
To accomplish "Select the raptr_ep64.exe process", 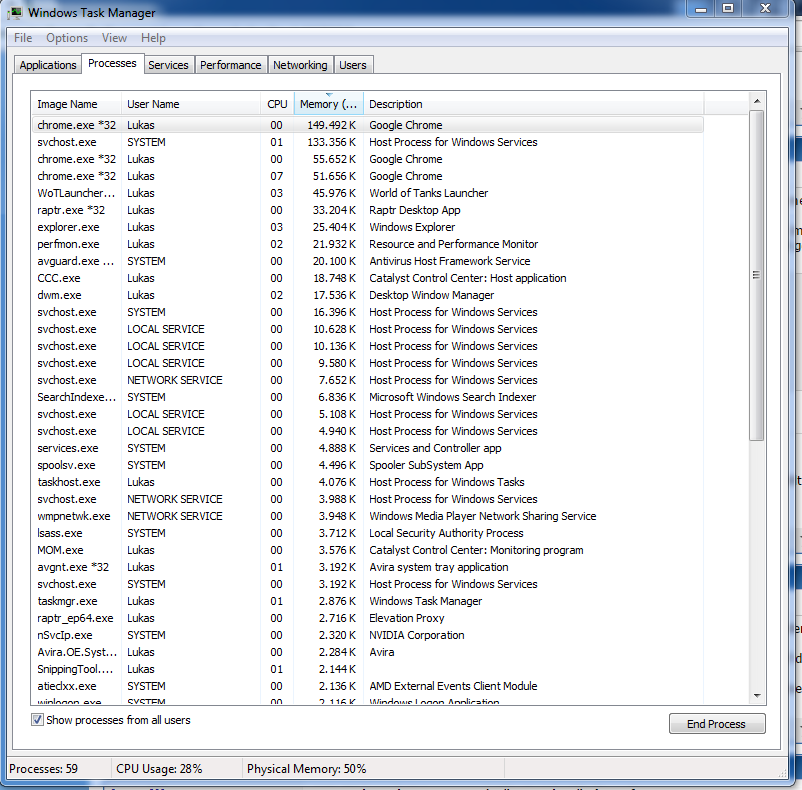I will pyautogui.click(x=368, y=618).
